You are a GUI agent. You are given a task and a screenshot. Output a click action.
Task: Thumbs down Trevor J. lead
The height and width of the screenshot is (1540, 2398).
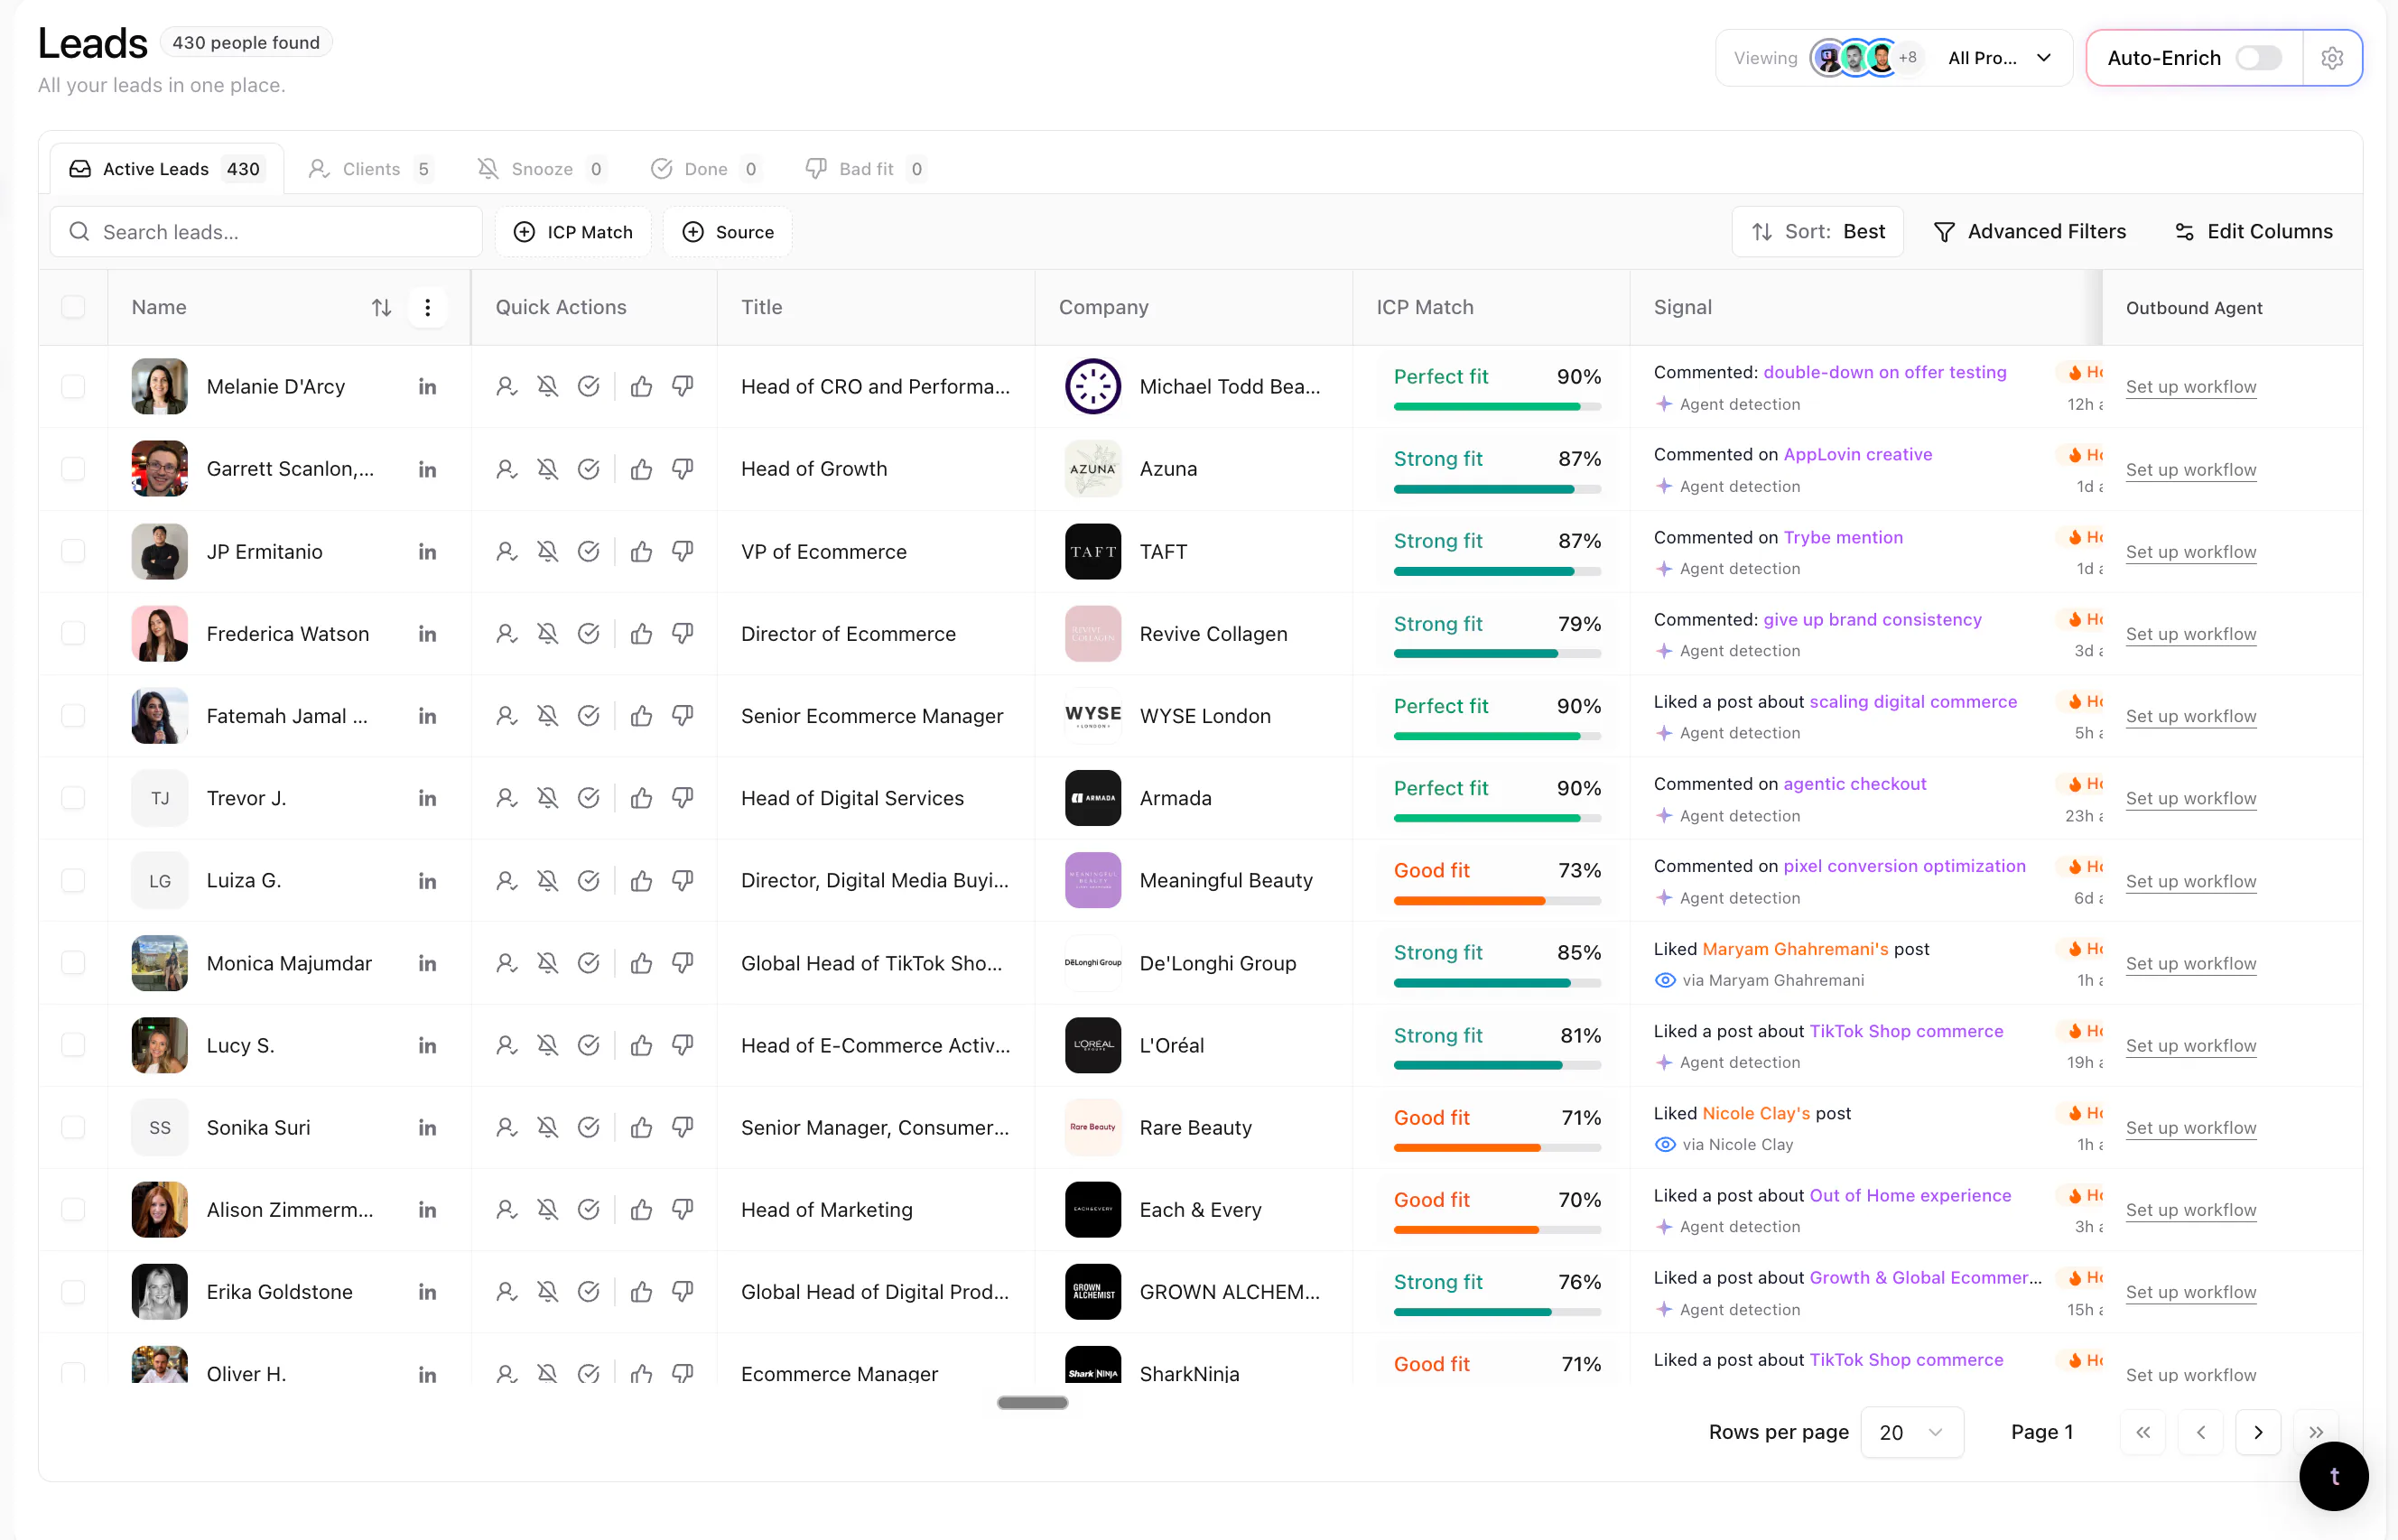683,798
